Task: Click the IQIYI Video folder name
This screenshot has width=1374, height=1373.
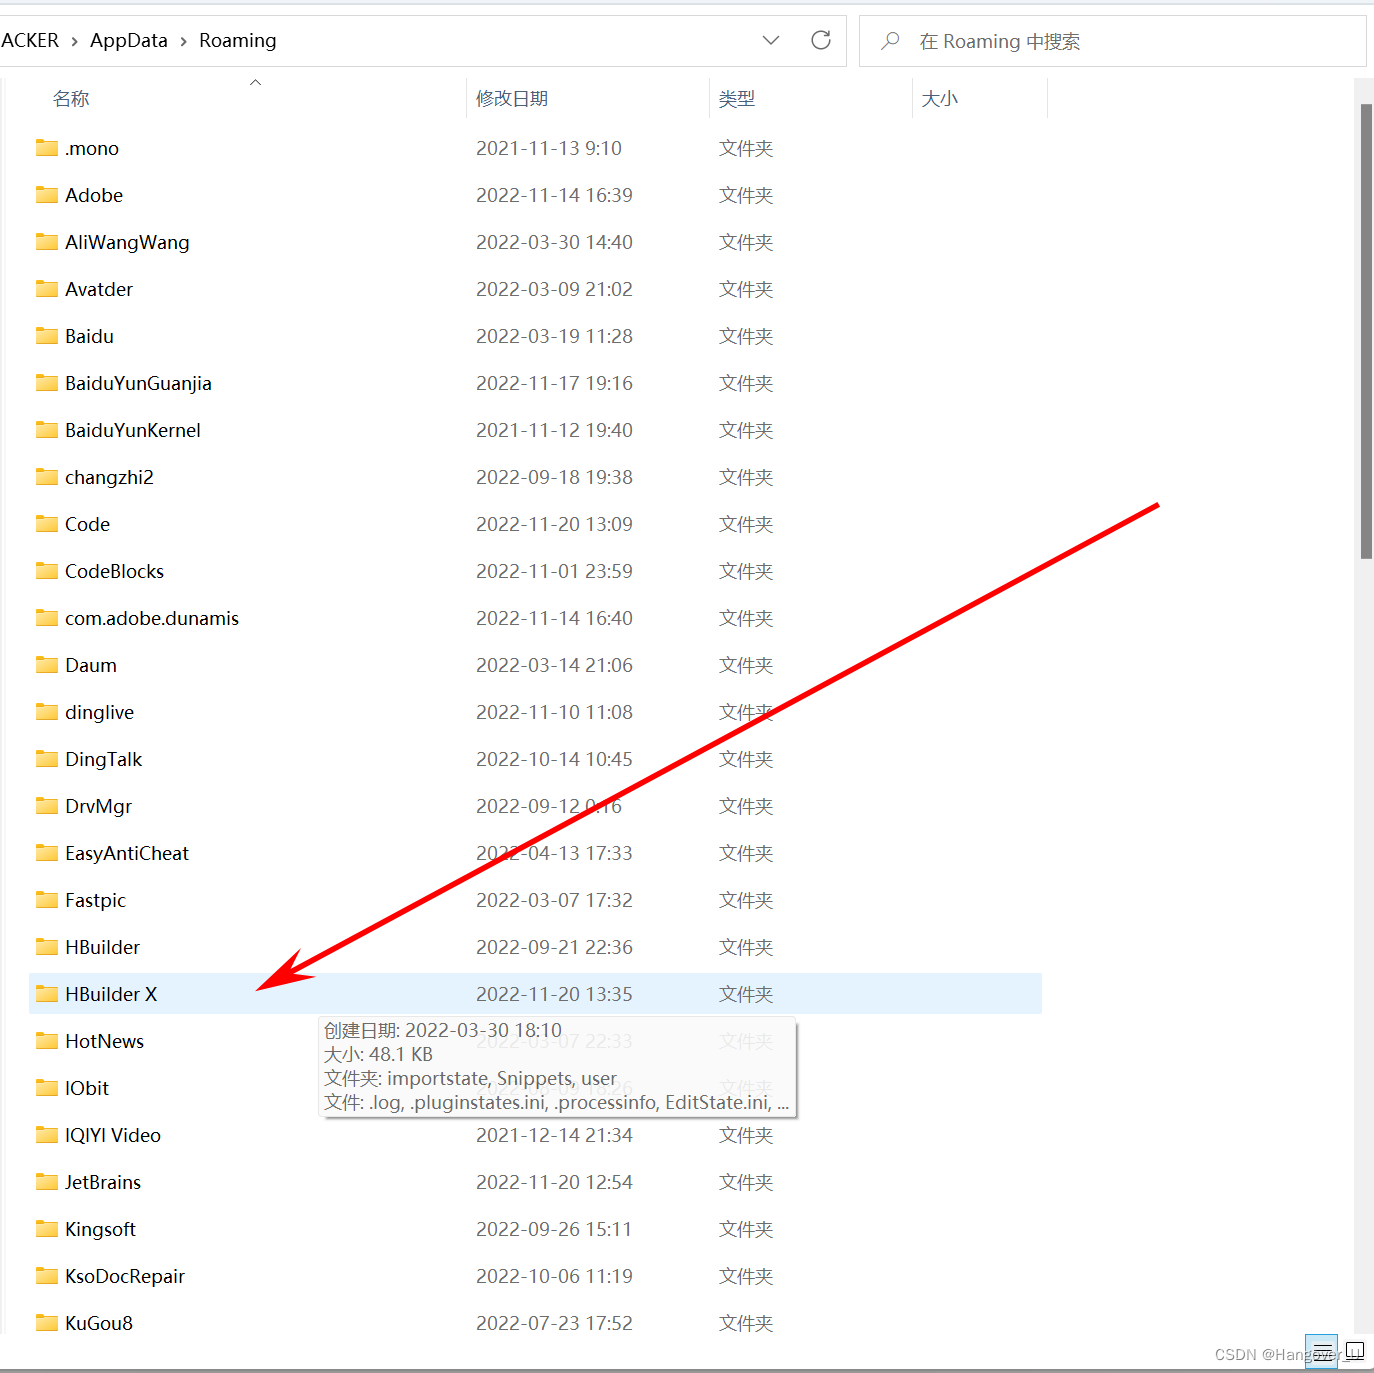Action: (x=113, y=1135)
